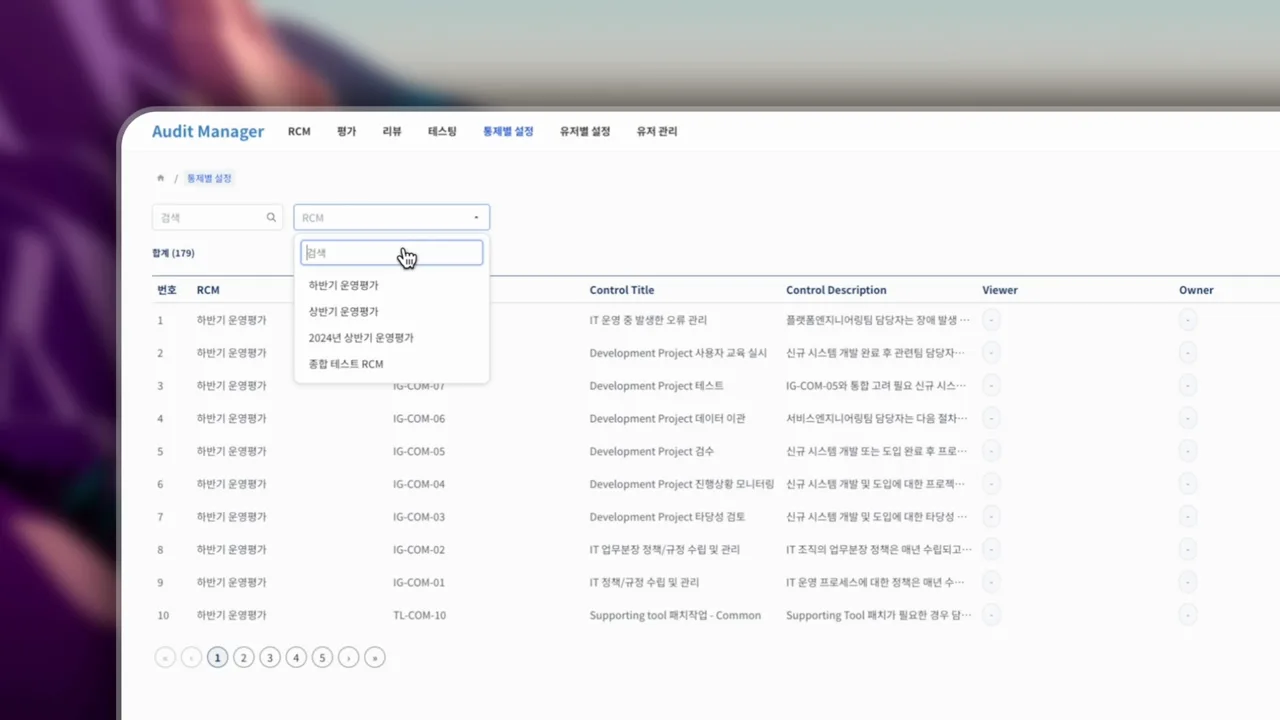Click the RCM dropdown caret arrow
The height and width of the screenshot is (720, 1280).
pos(476,217)
